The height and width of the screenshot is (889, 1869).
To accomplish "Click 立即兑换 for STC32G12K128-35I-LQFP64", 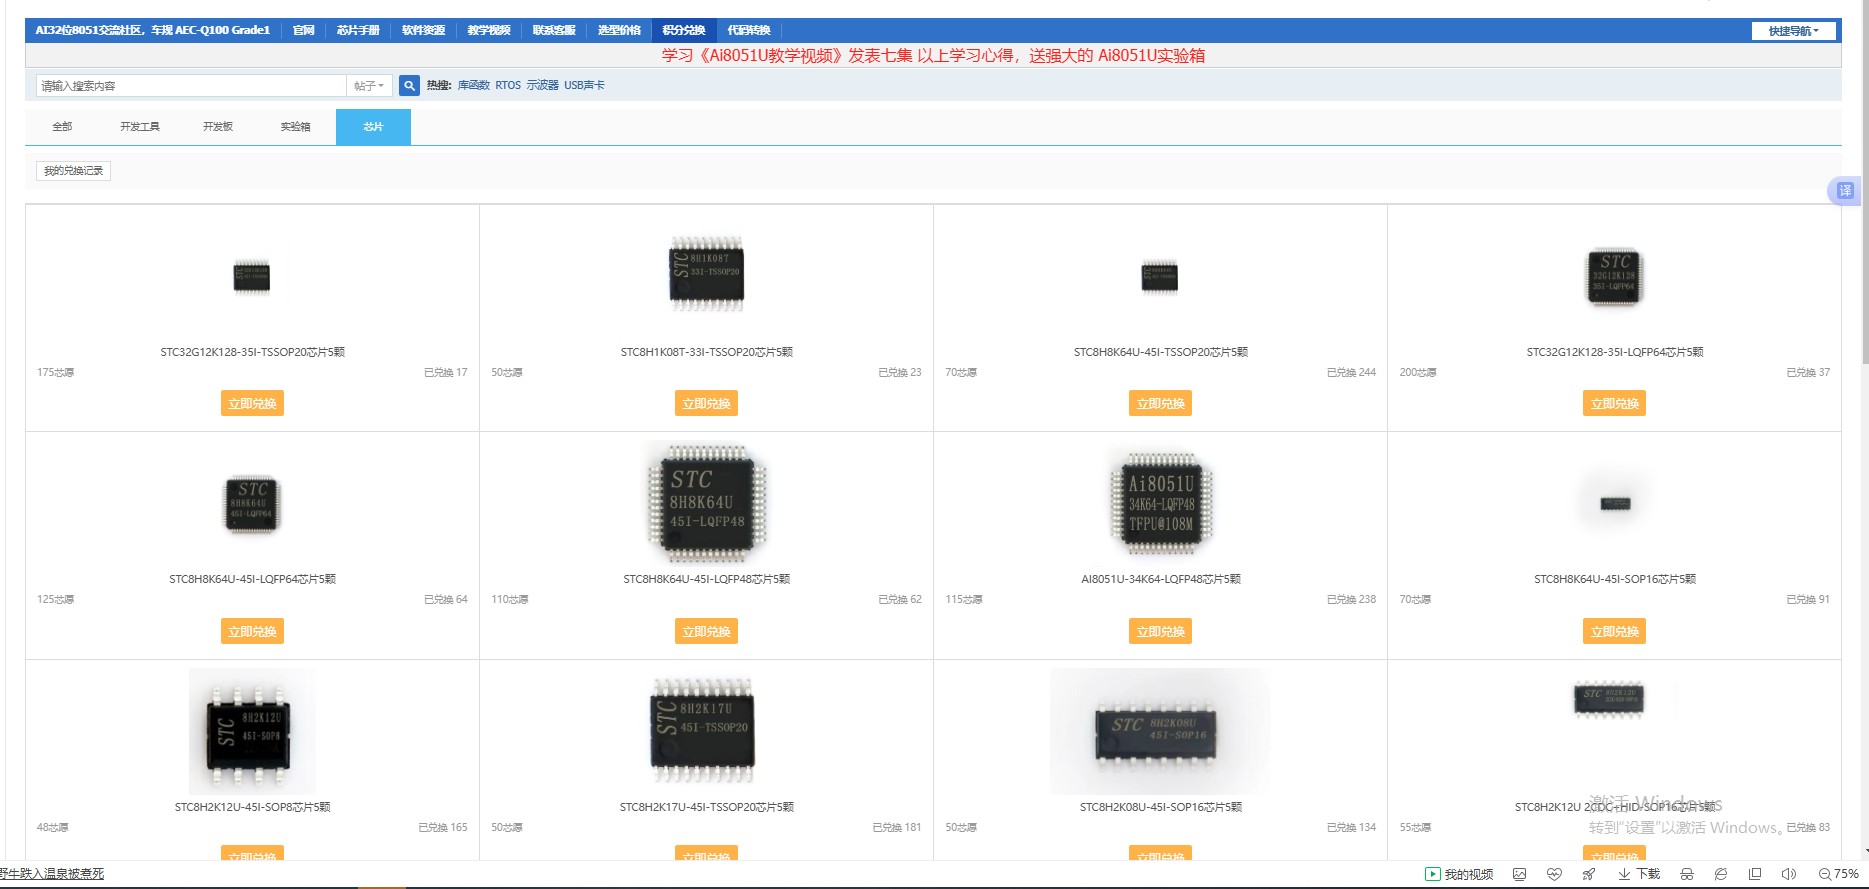I will (x=1614, y=404).
